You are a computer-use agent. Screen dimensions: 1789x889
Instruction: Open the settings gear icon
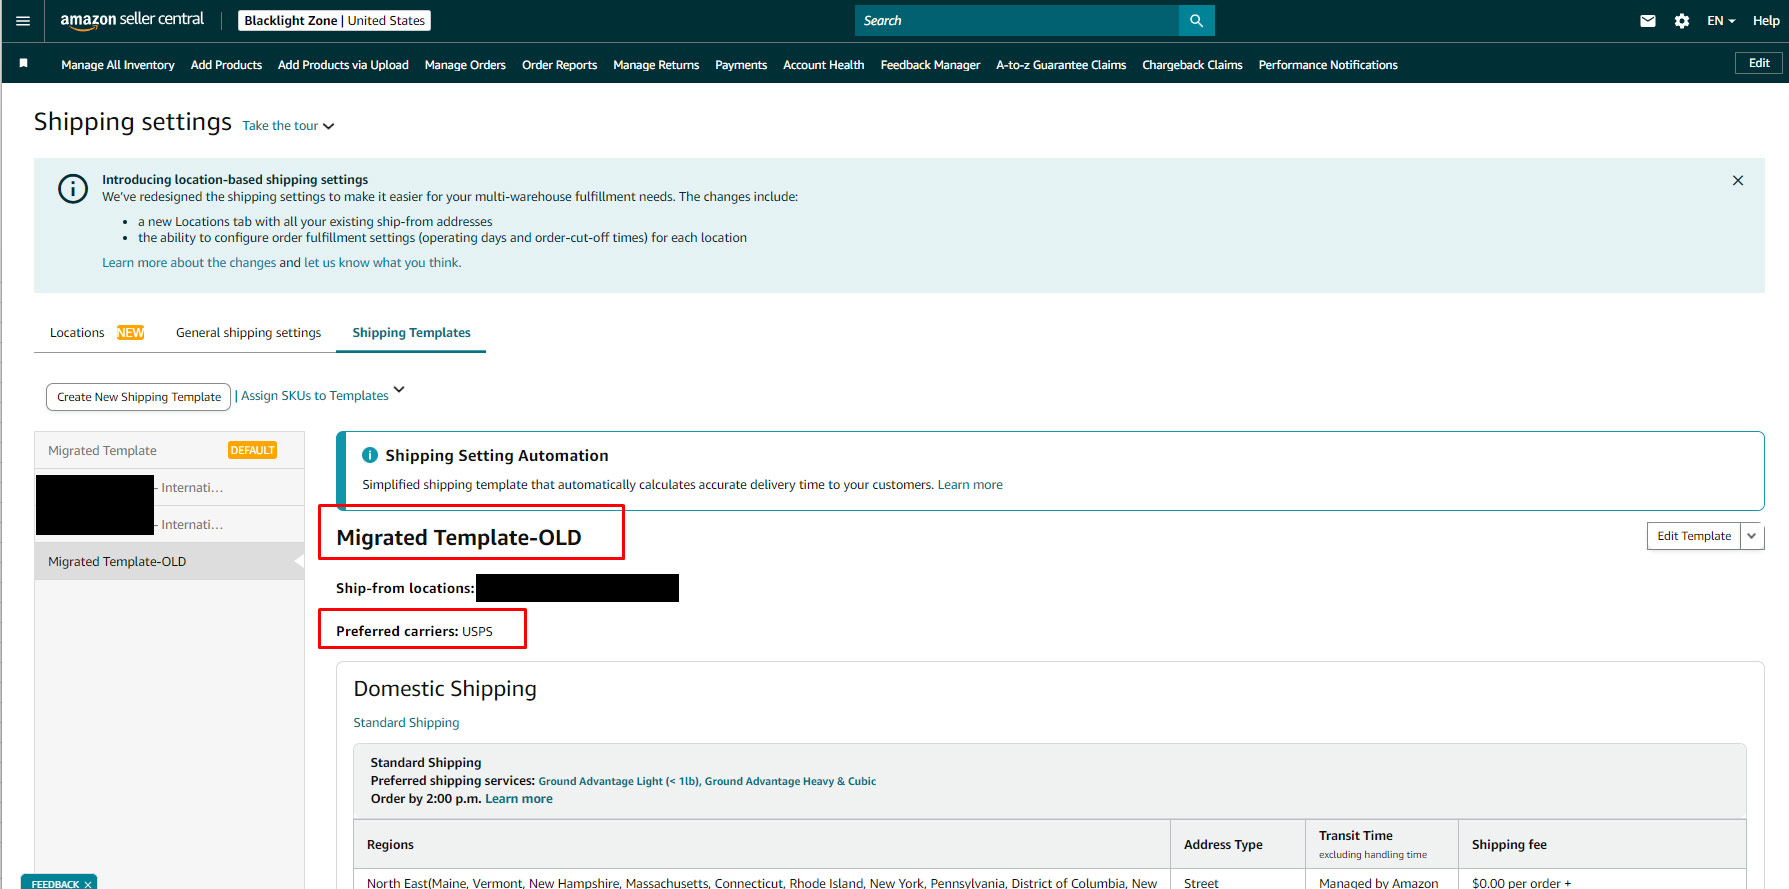pos(1682,21)
